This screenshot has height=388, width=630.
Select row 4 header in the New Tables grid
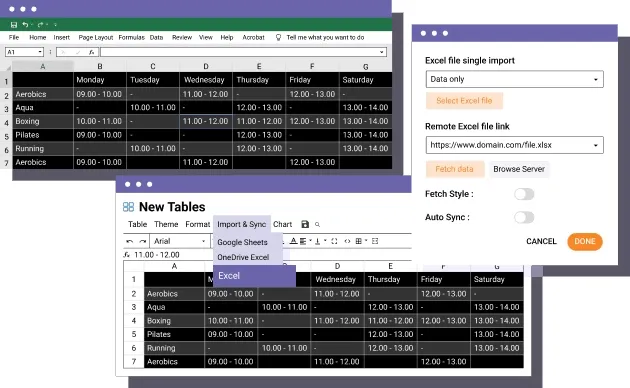pyautogui.click(x=134, y=321)
